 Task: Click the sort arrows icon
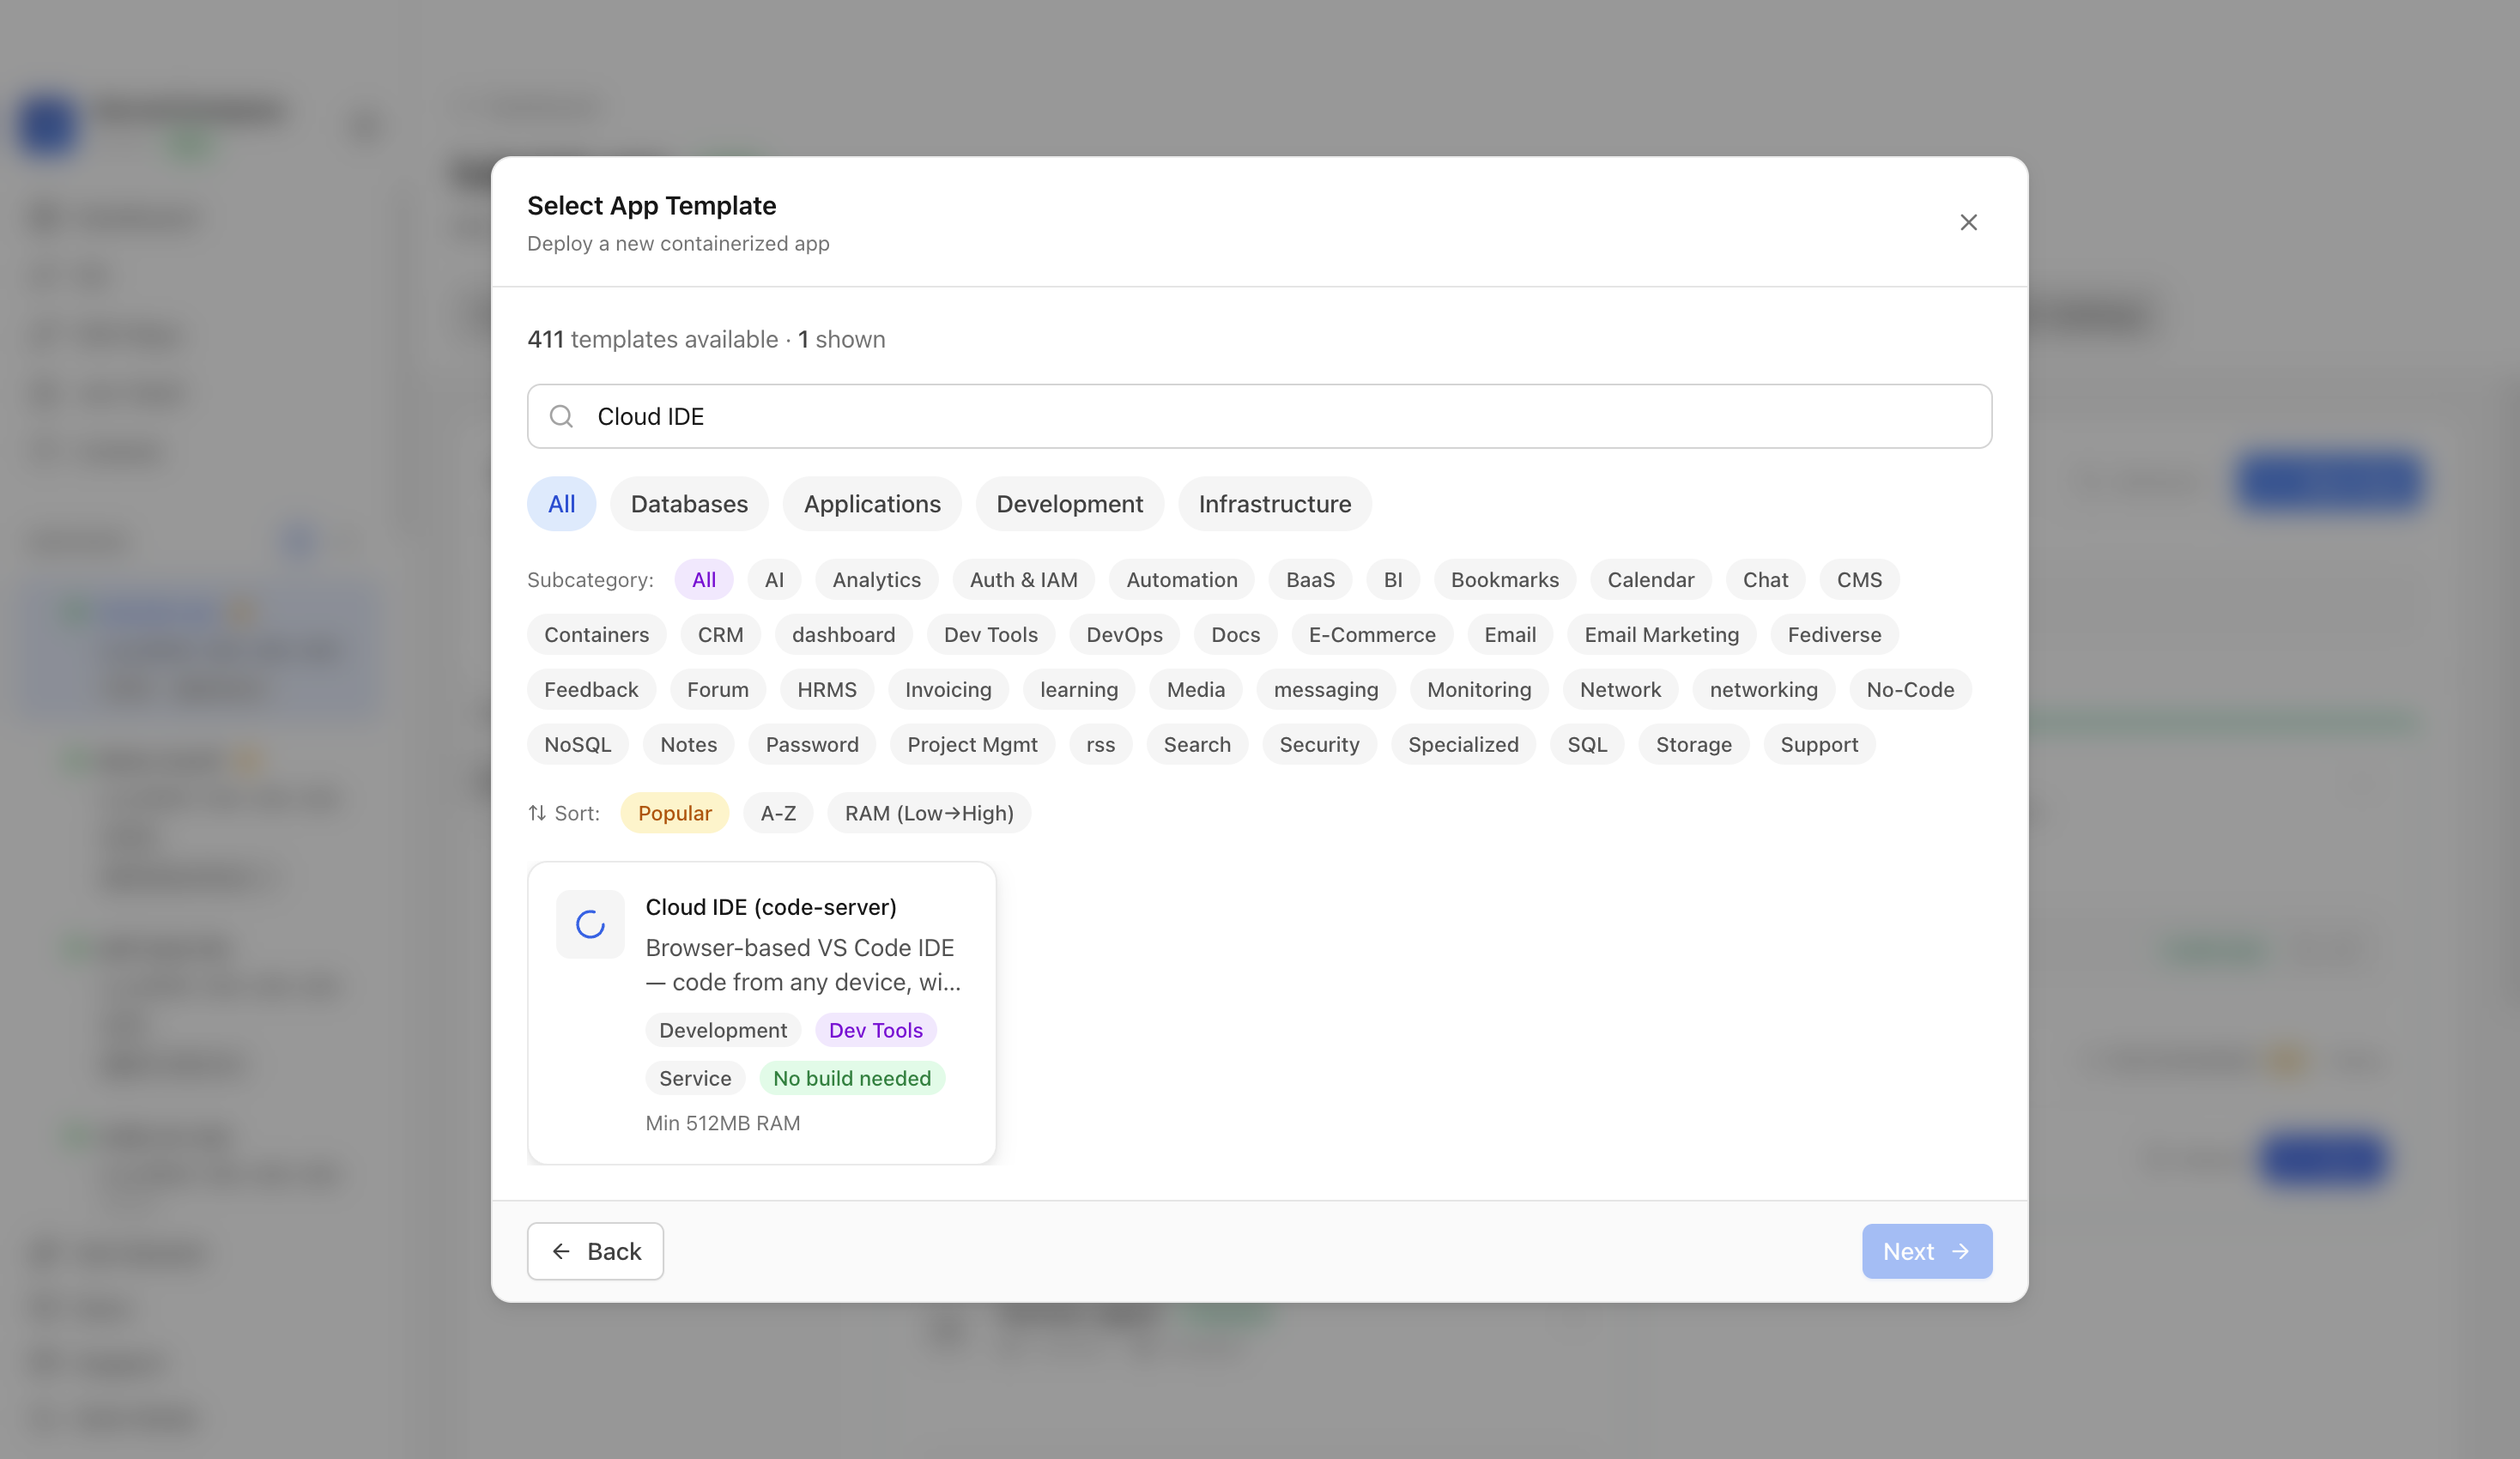[x=537, y=813]
